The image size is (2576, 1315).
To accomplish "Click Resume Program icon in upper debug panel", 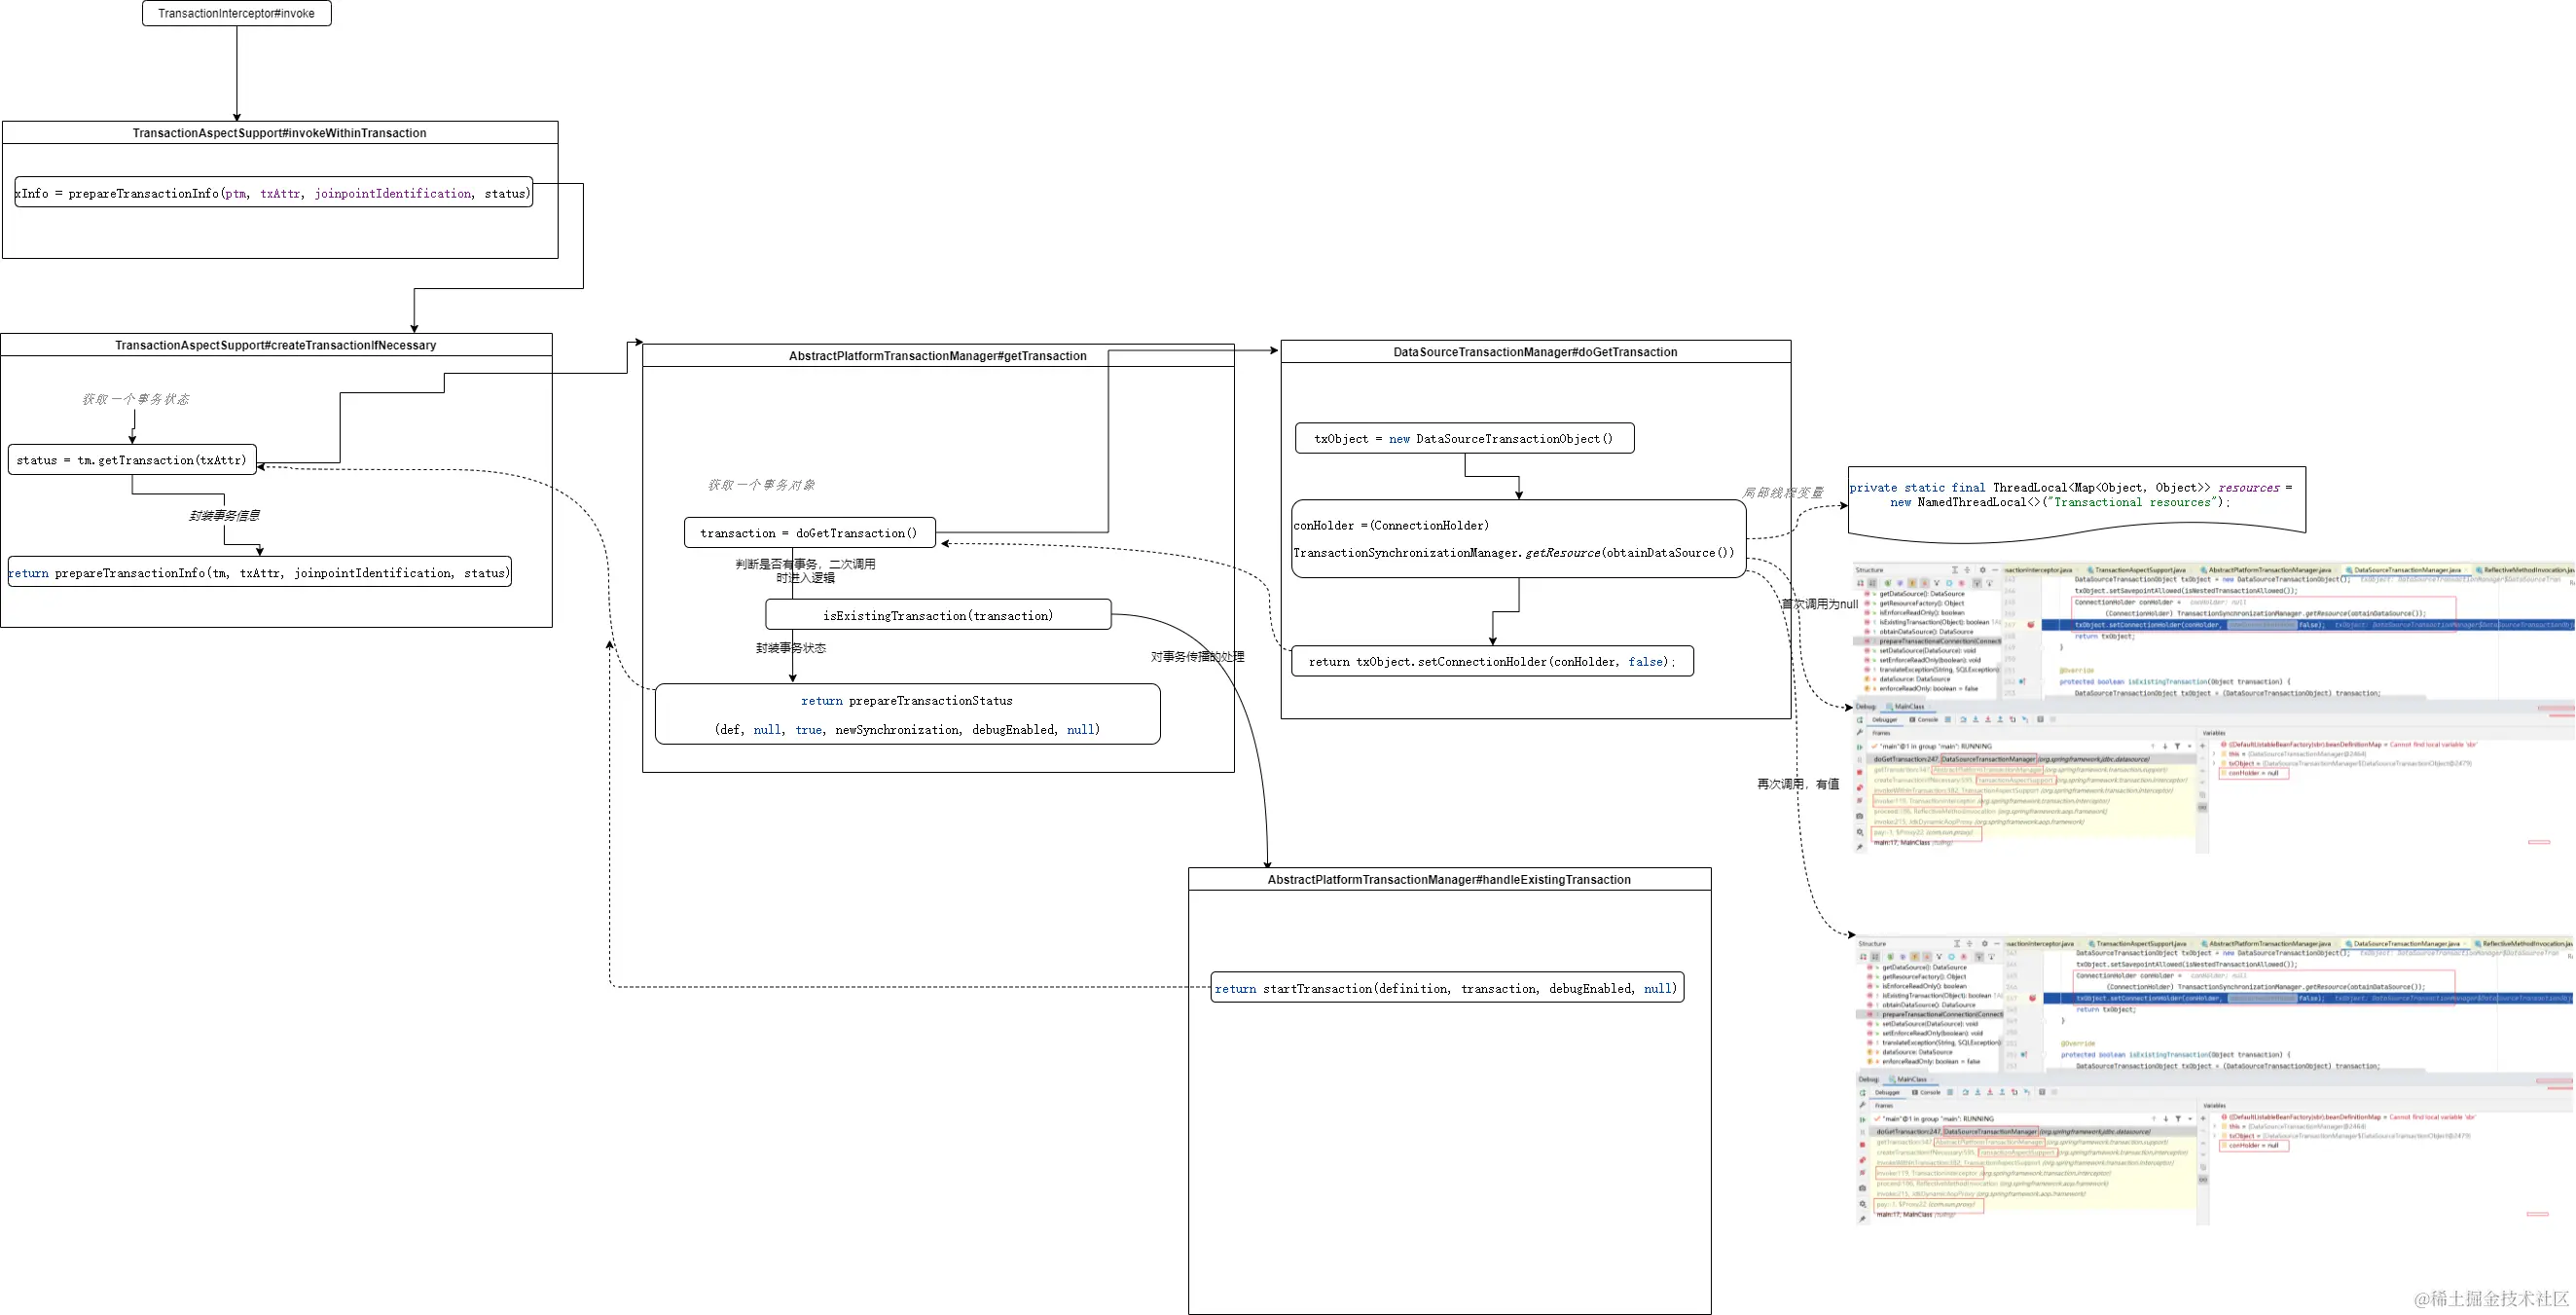I will 1860,747.
